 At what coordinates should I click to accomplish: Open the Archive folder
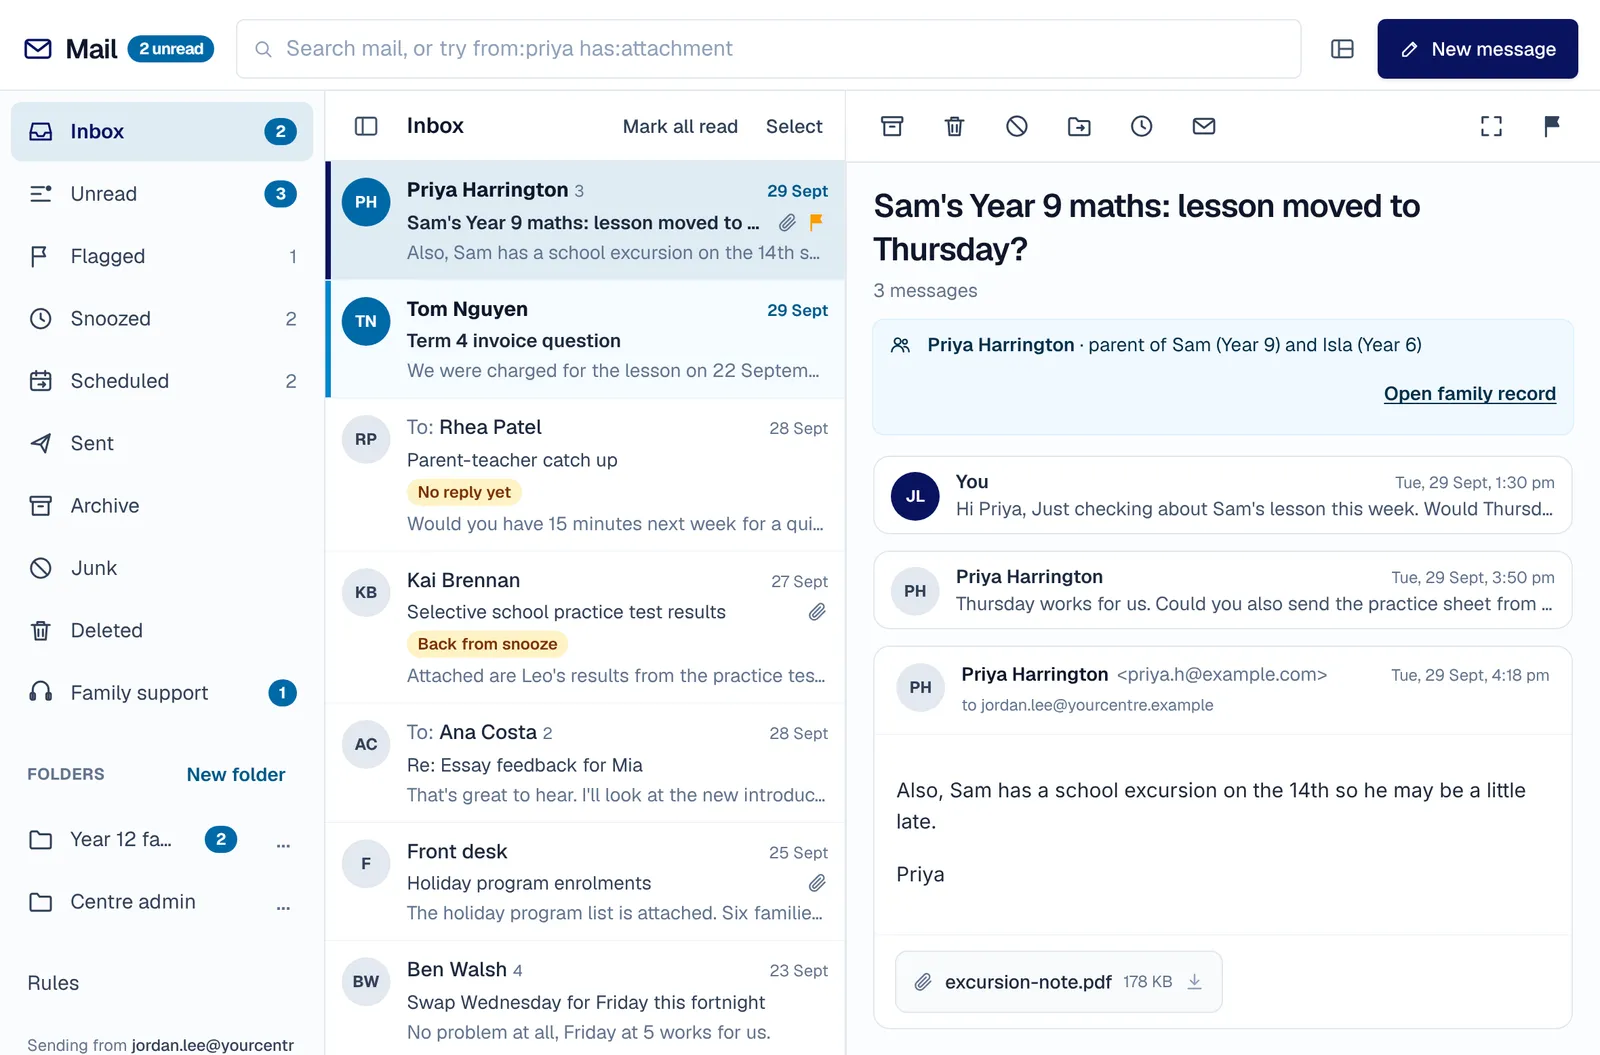pyautogui.click(x=162, y=506)
